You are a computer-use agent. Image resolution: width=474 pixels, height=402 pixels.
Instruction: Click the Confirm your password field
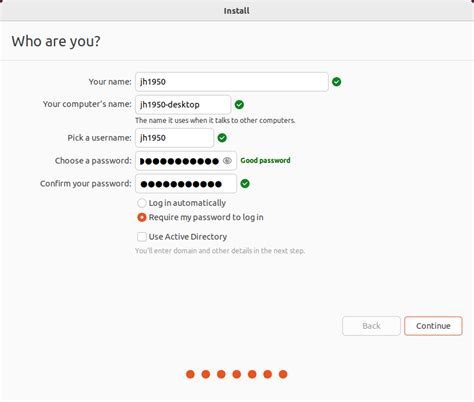tap(186, 183)
